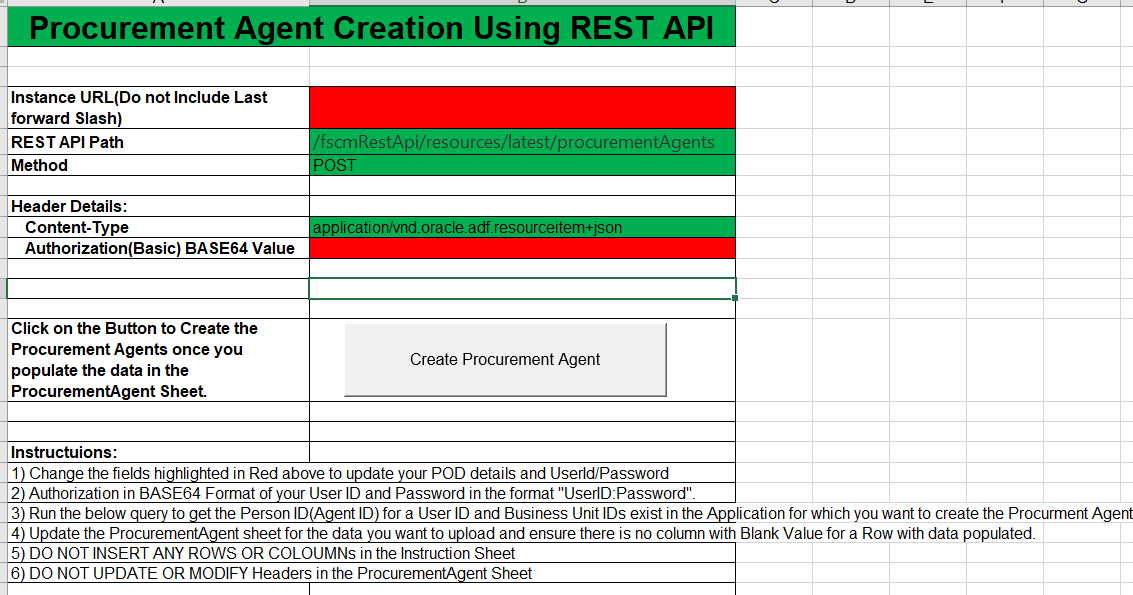Viewport: 1133px width, 595px height.
Task: Select the cell describing the button's purpose
Action: [x=155, y=359]
